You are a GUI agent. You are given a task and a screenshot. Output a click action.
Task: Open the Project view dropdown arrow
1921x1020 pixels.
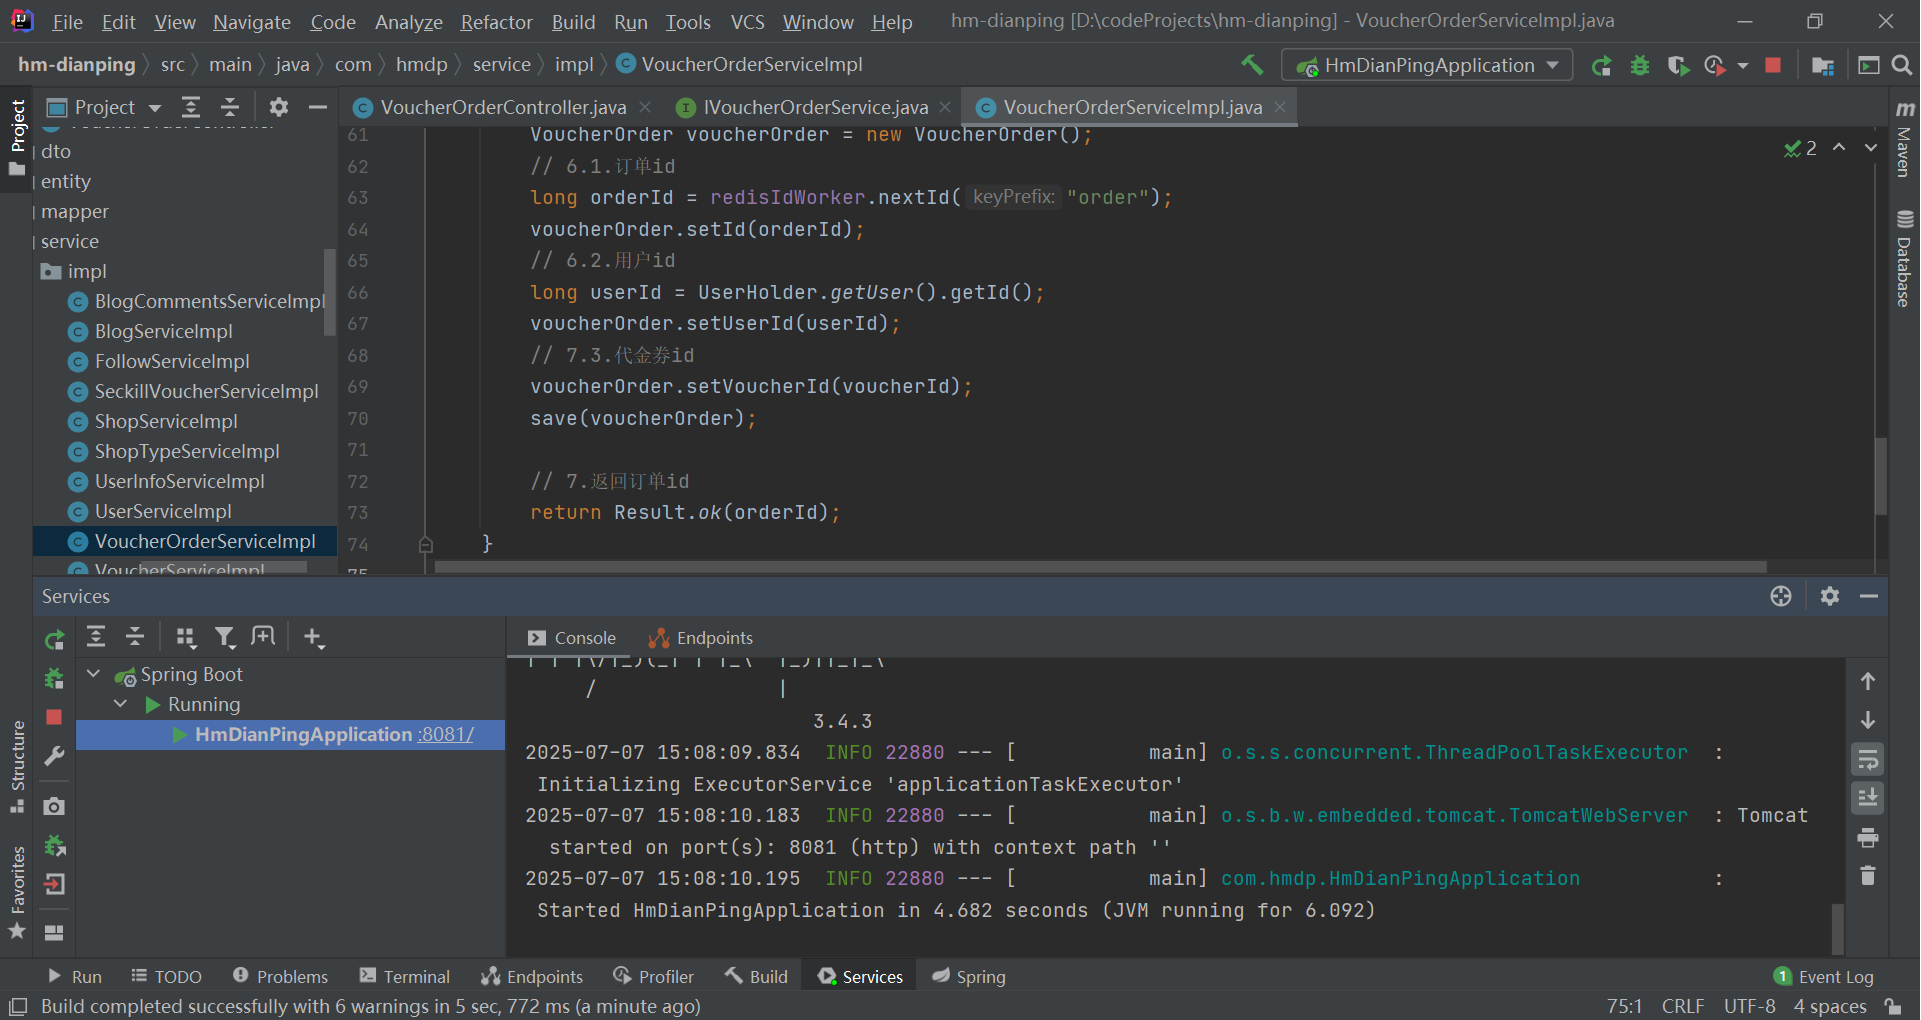pos(155,108)
